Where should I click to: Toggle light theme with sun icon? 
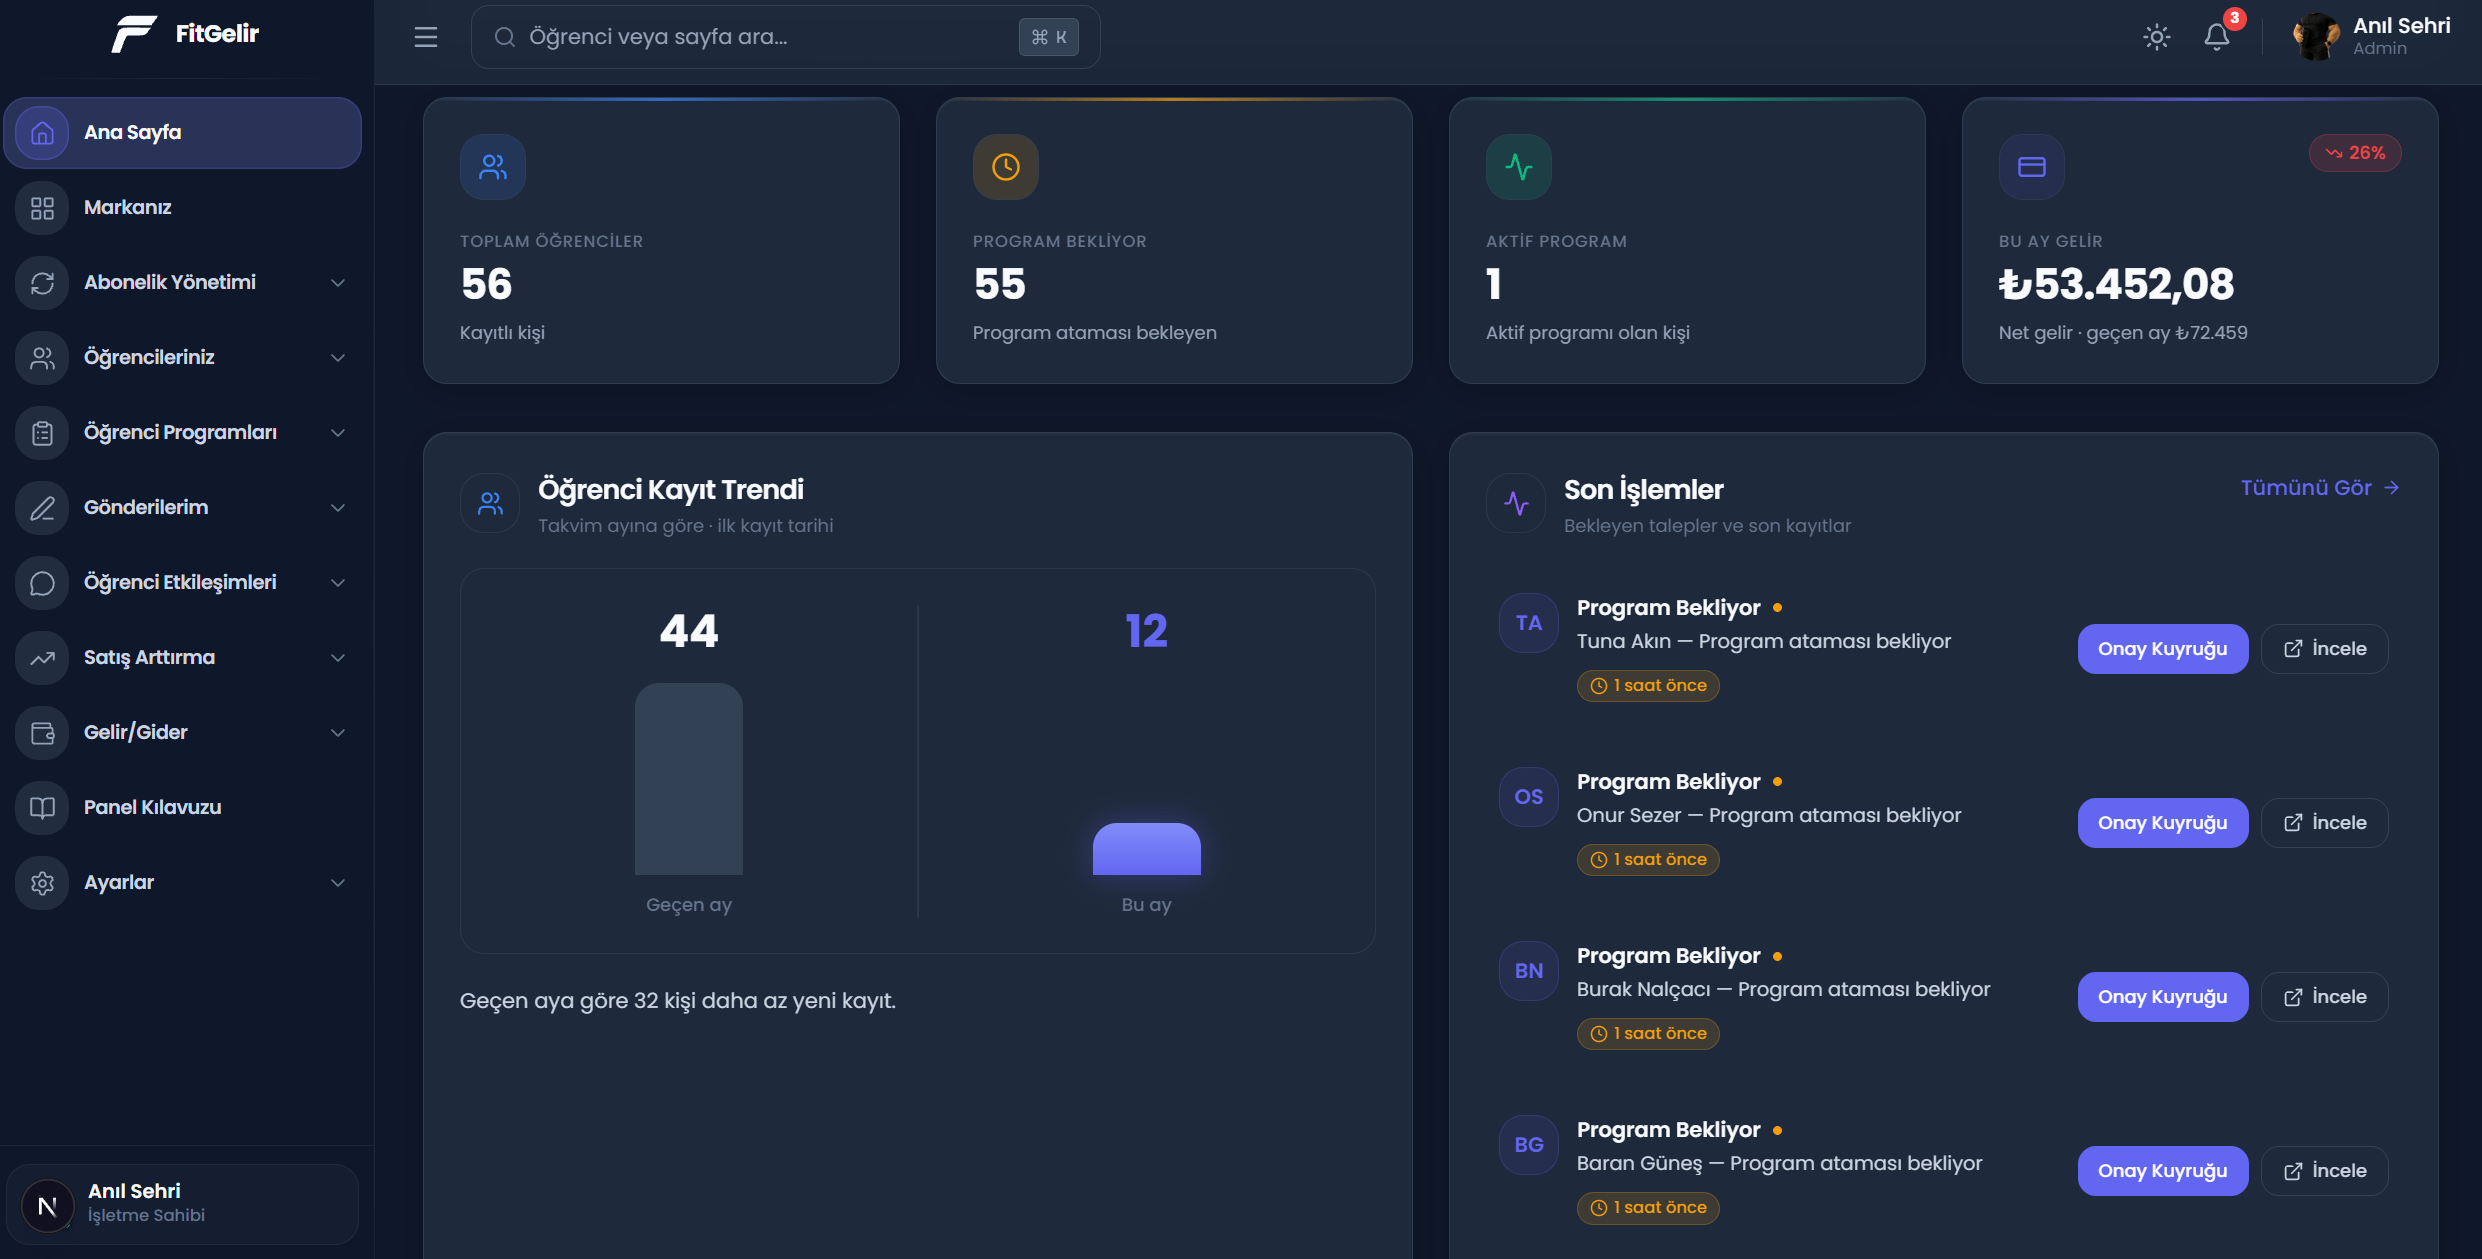(x=2157, y=37)
